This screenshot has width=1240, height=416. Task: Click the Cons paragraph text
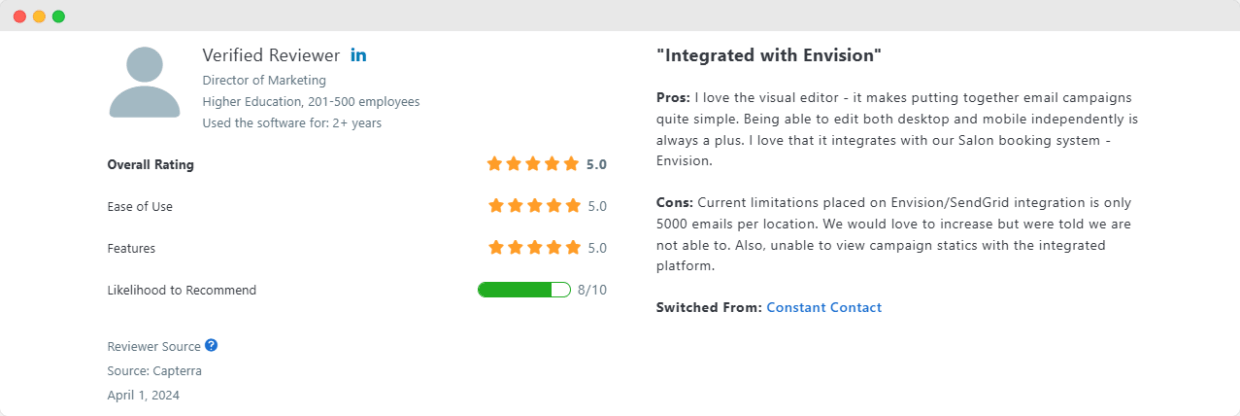tap(894, 235)
